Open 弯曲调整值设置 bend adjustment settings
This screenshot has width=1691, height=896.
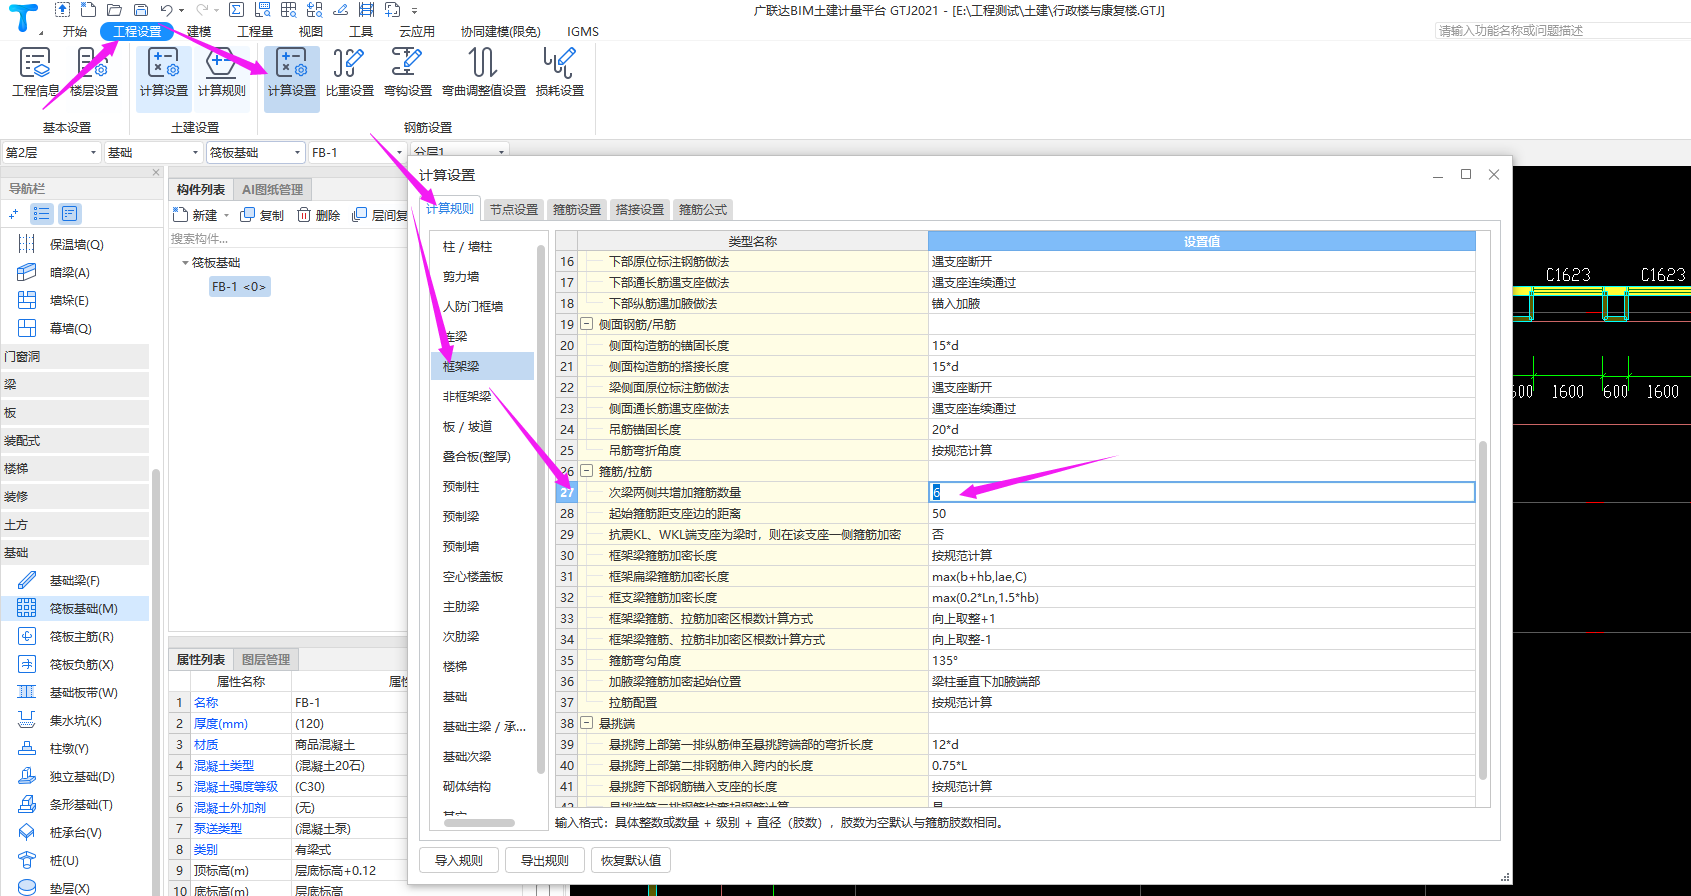[x=483, y=72]
